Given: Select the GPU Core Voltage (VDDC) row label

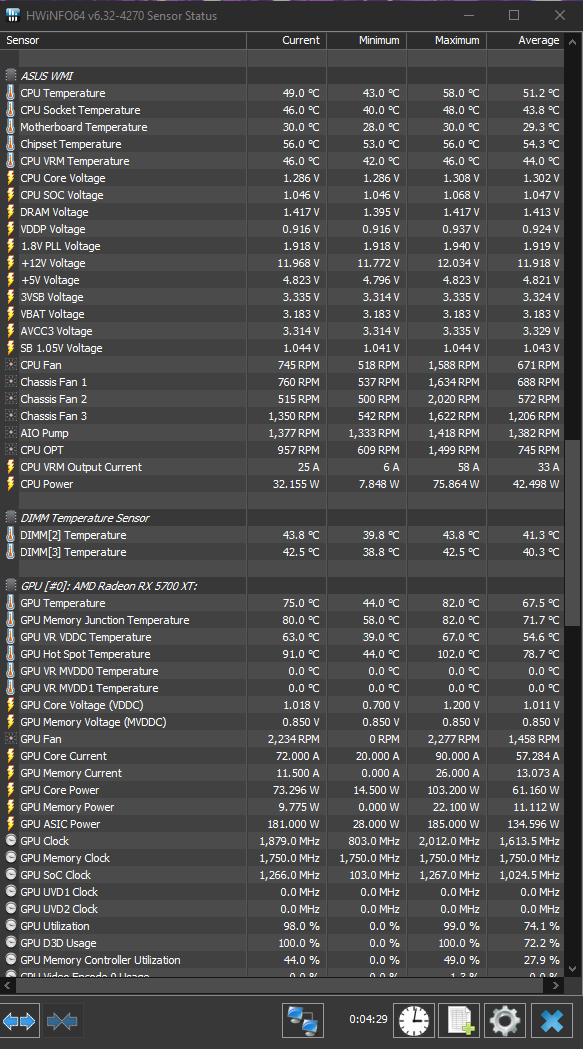Looking at the screenshot, I should click(x=82, y=704).
